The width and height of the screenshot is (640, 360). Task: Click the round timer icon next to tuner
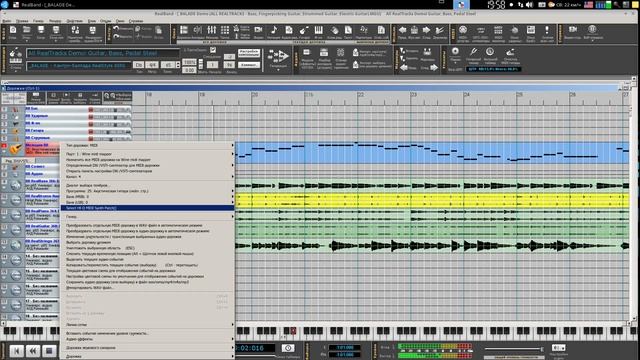tap(490, 51)
